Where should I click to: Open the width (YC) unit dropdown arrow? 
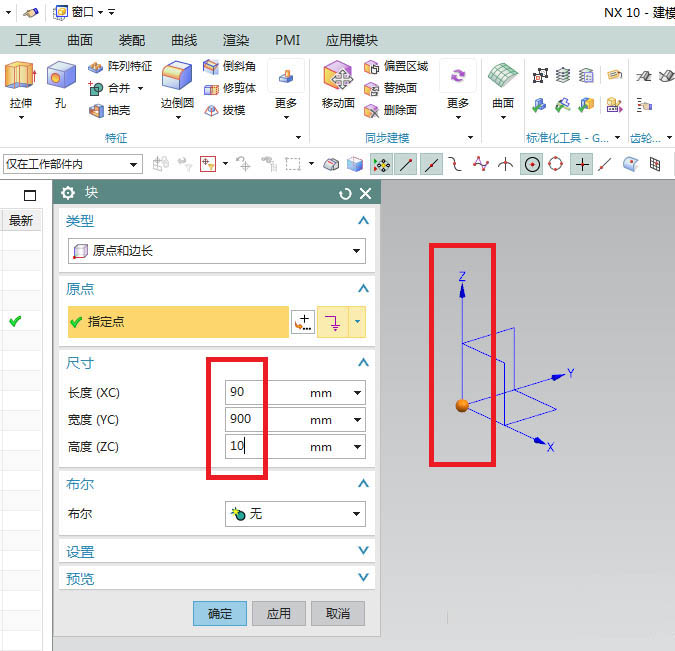(357, 419)
